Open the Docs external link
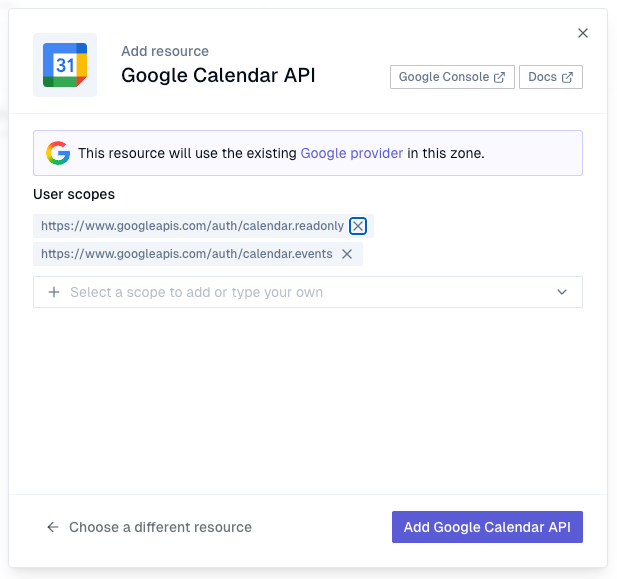This screenshot has width=617, height=579. [x=550, y=77]
